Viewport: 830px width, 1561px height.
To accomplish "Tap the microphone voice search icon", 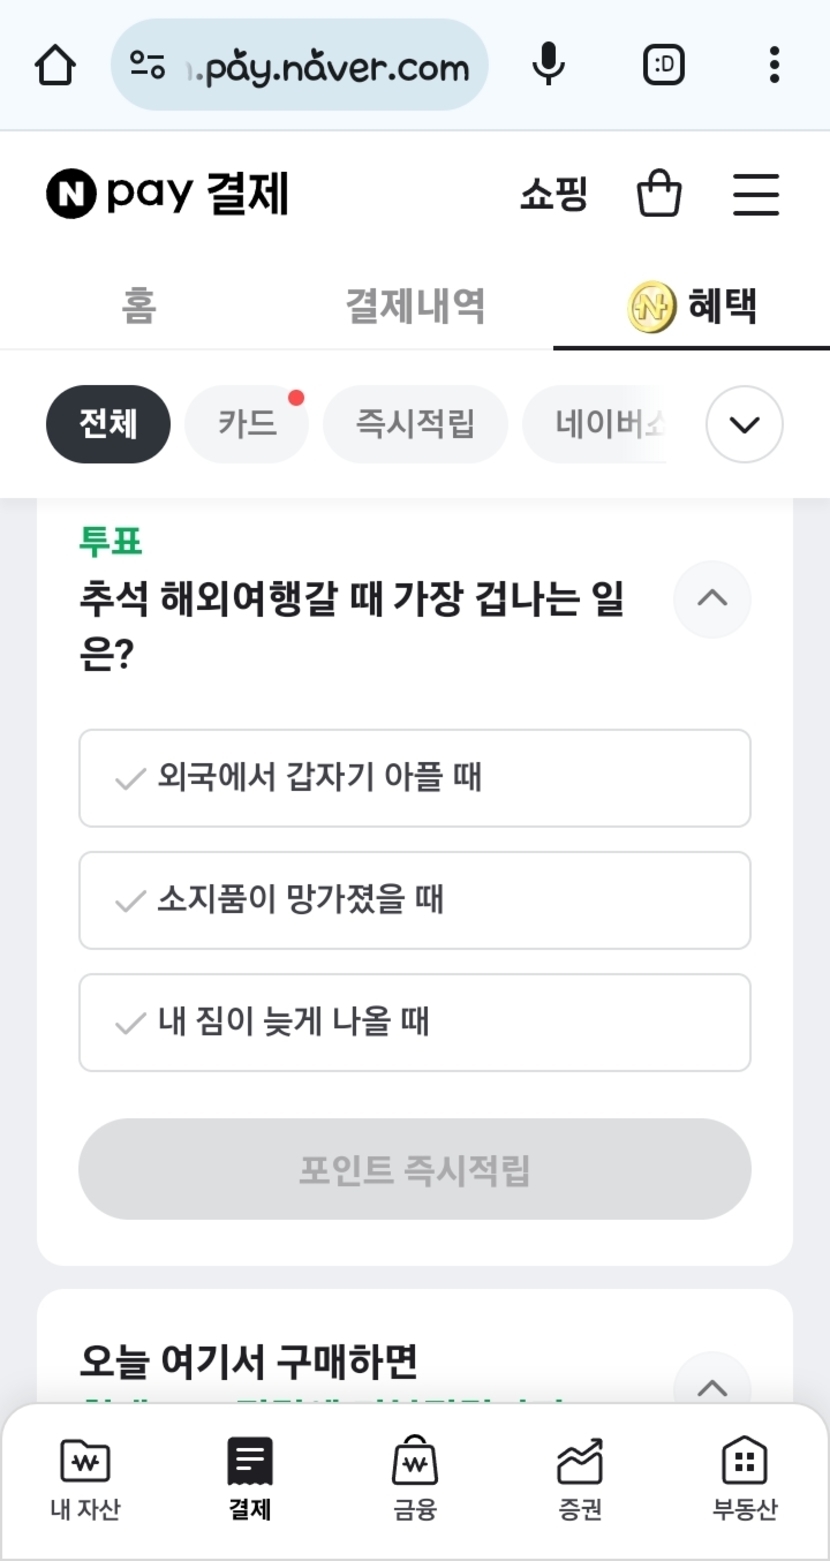I will tap(548, 66).
